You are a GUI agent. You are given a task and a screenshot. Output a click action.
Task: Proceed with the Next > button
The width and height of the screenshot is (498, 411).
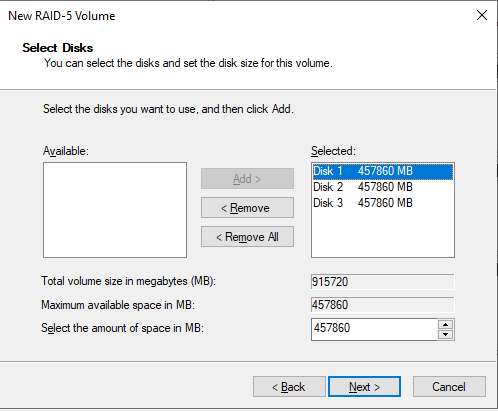[x=364, y=387]
